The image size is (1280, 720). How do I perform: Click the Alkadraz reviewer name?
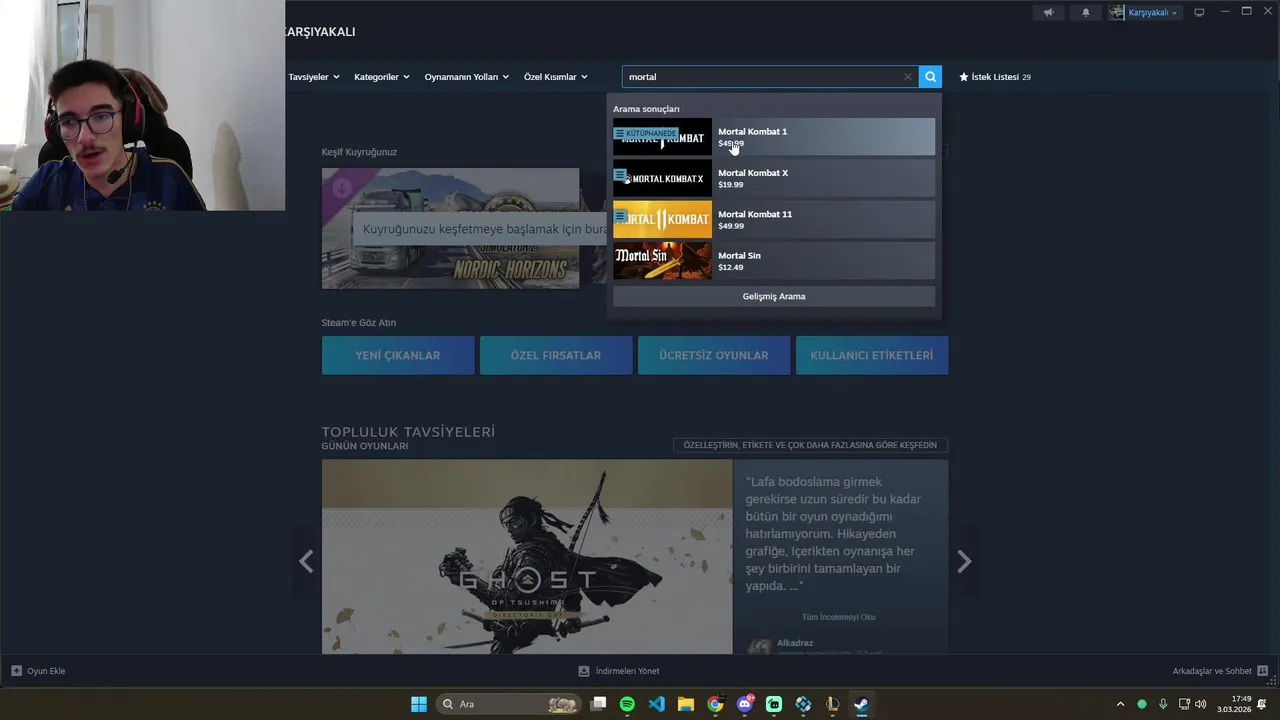click(x=796, y=643)
